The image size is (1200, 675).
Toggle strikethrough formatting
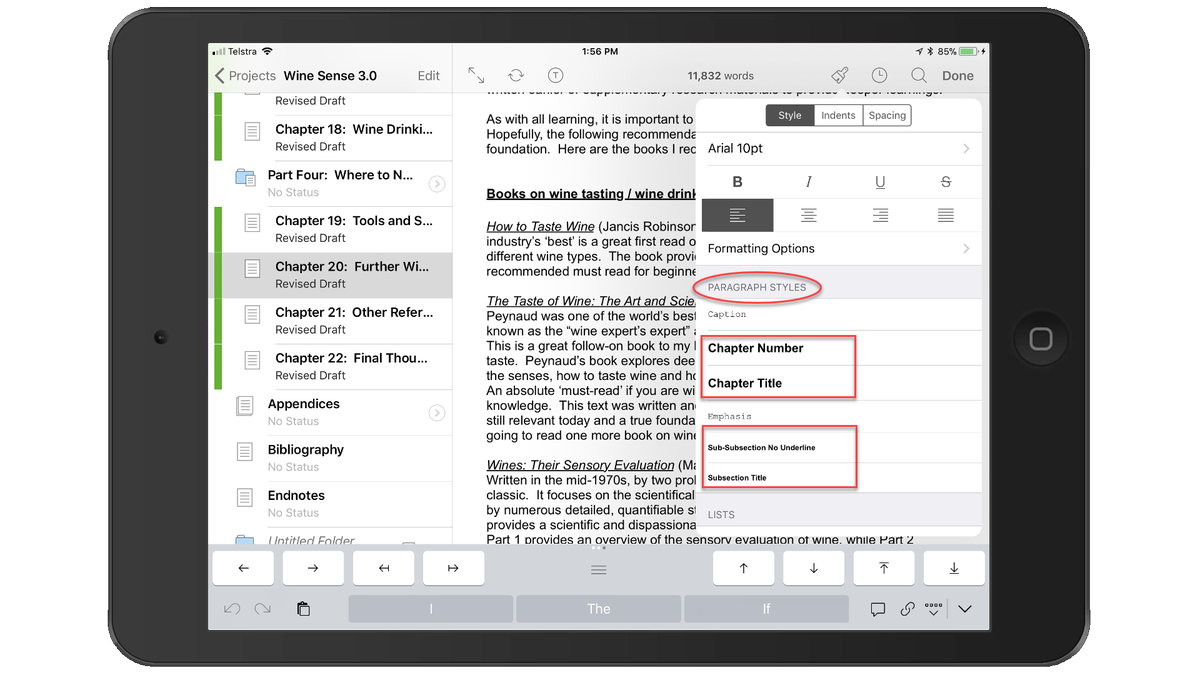946,182
